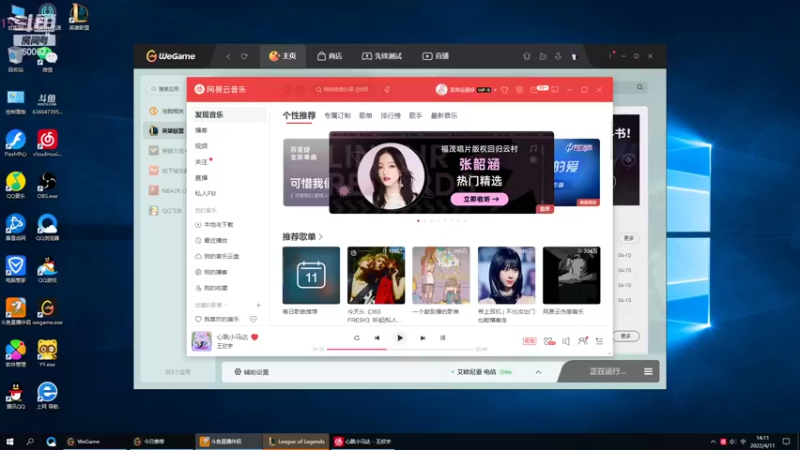
Task: Click the 正在运行 button in WeGame
Action: (x=607, y=371)
